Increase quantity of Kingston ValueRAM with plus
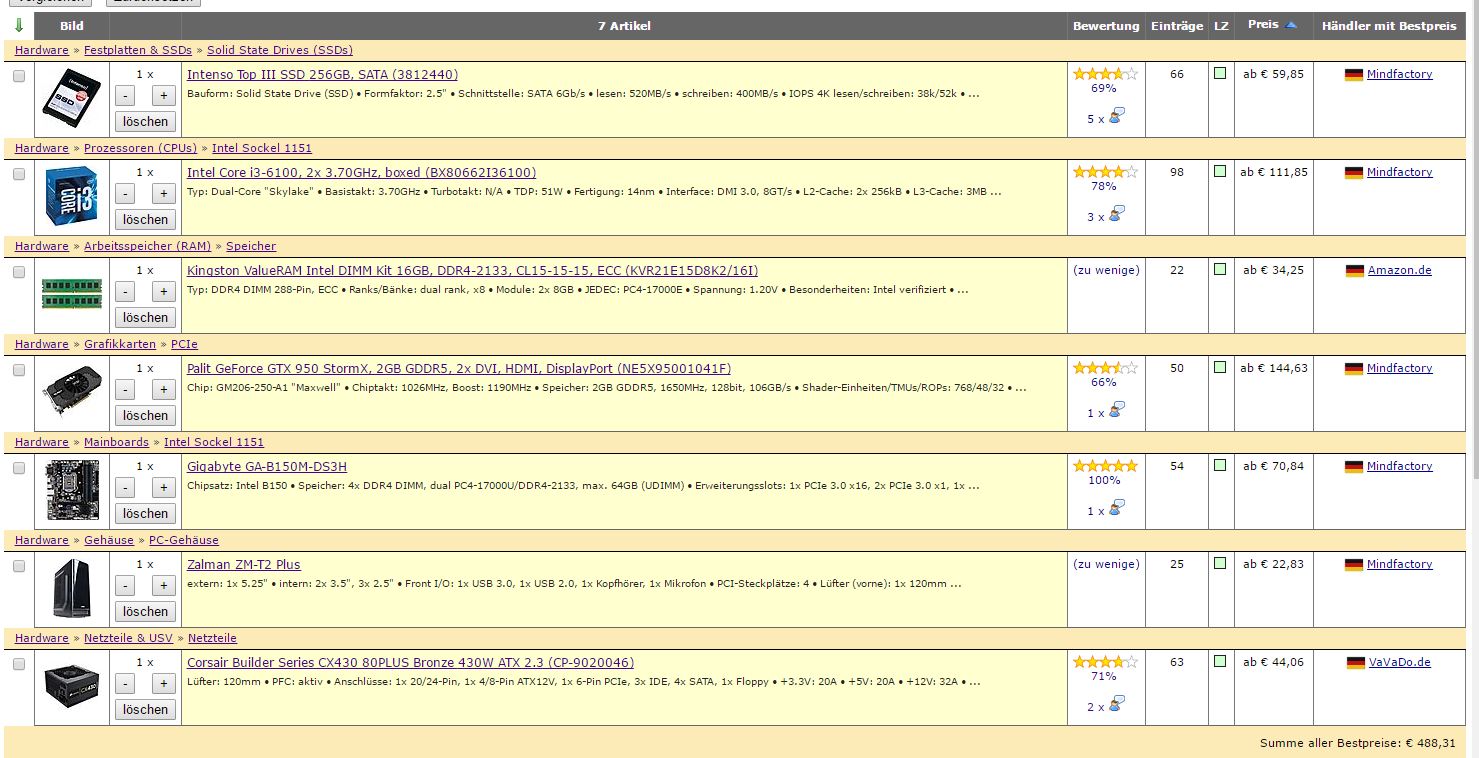 [x=163, y=292]
